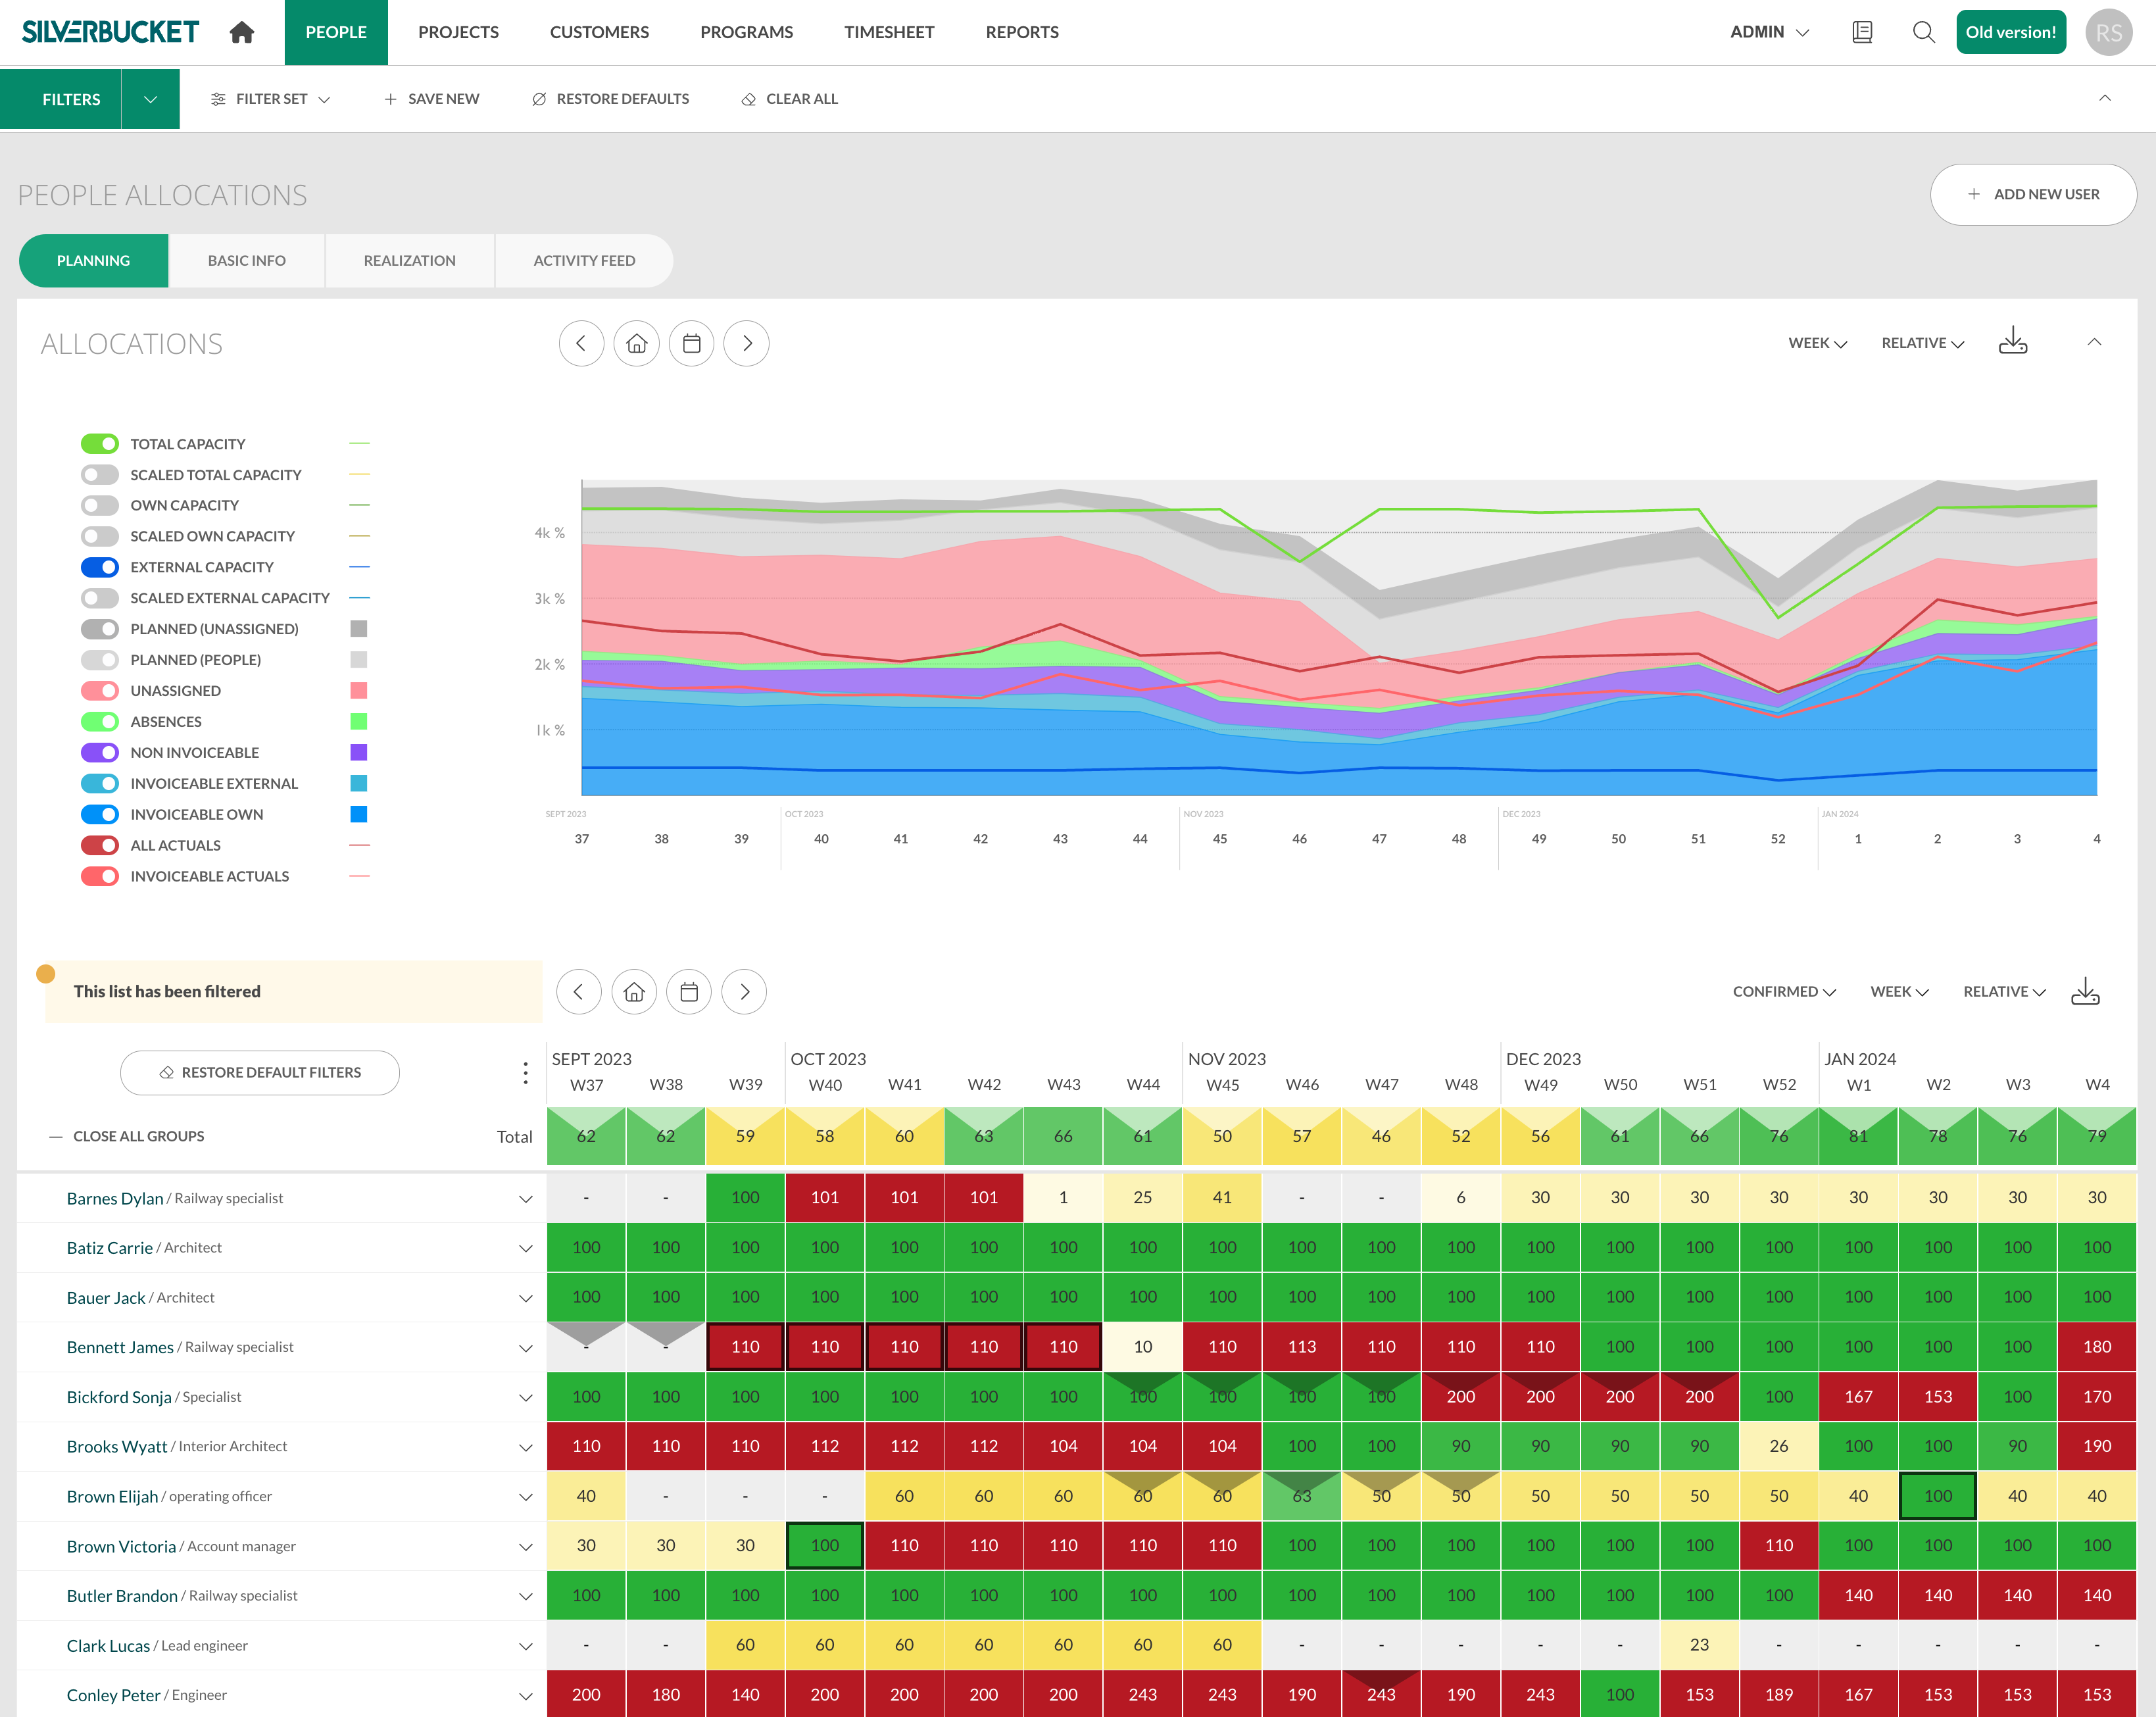2156x1717 pixels.
Task: Toggle All Actuals series
Action: (x=100, y=845)
